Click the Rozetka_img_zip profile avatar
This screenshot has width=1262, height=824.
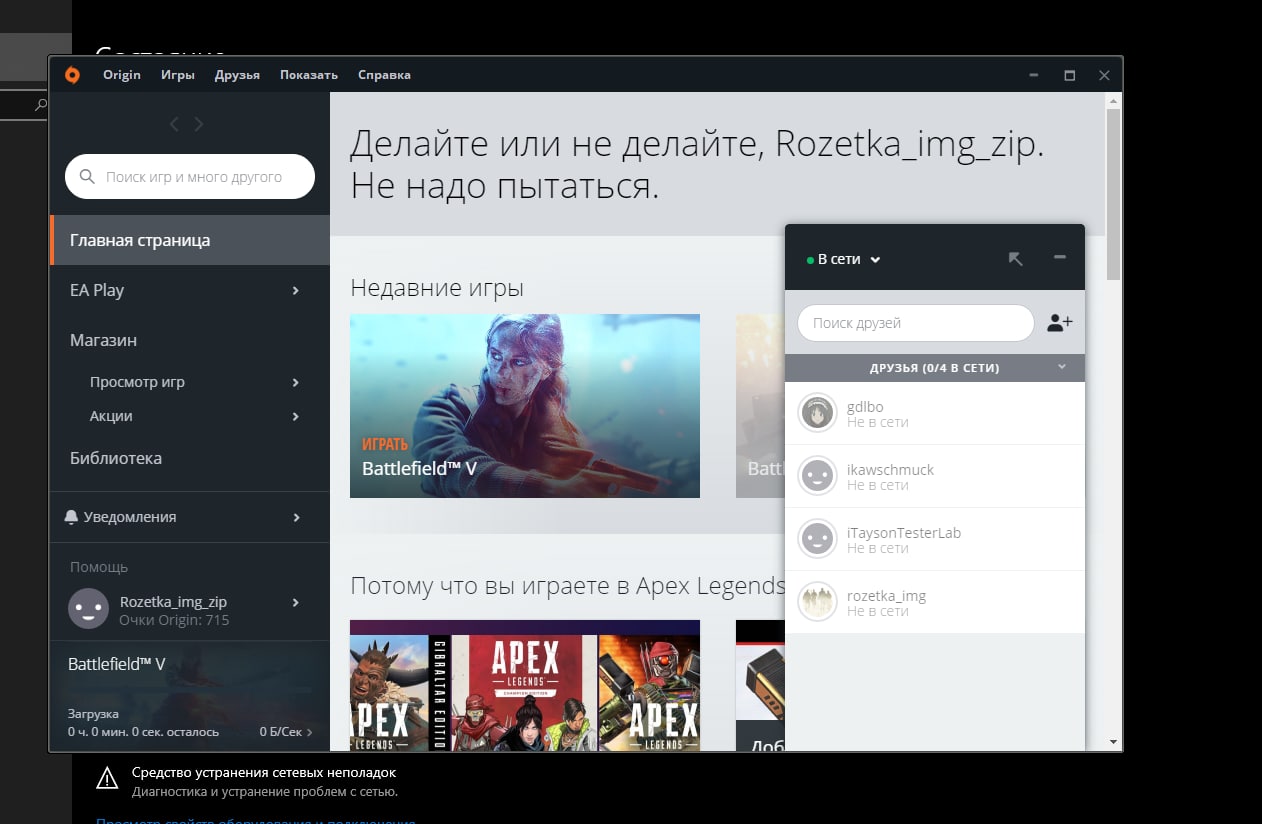88,609
